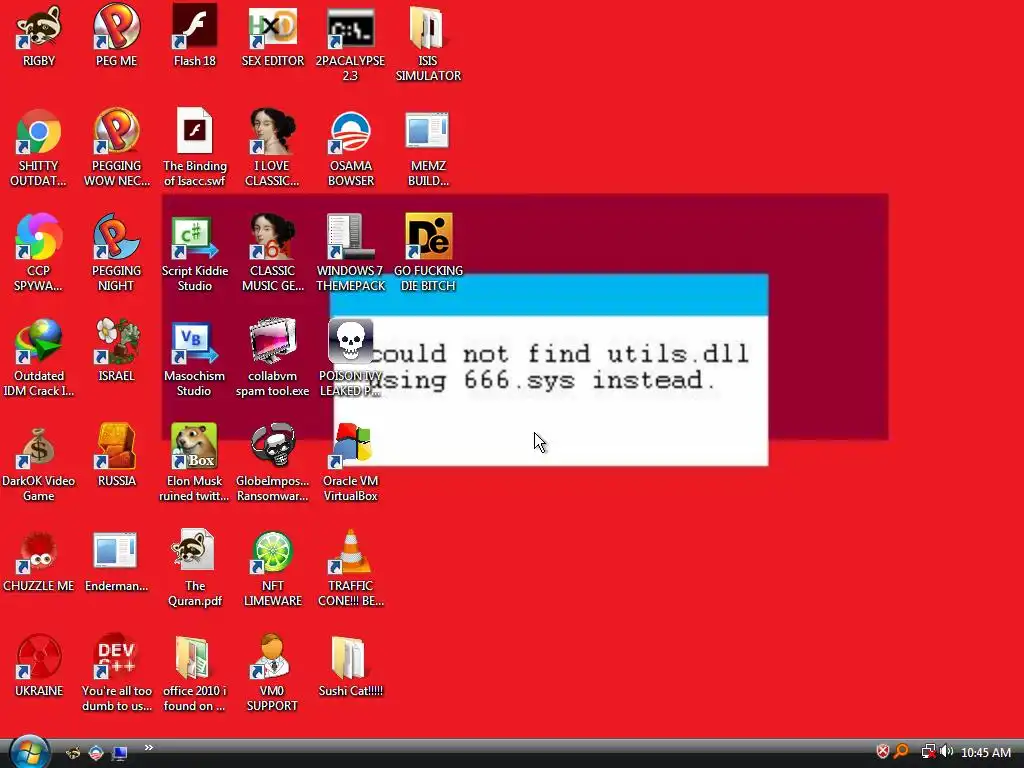Open the HxD hex editor shortcut
Screen dimensions: 1024x768
tap(272, 27)
